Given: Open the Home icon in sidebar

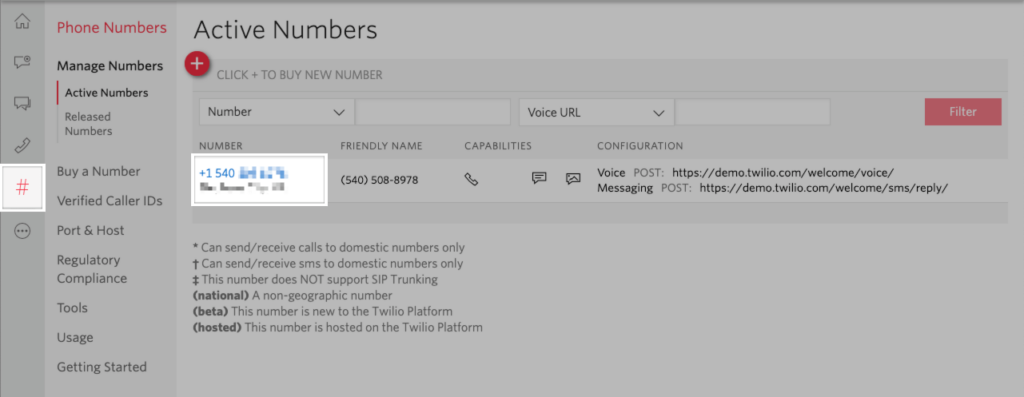Looking at the screenshot, I should (22, 22).
